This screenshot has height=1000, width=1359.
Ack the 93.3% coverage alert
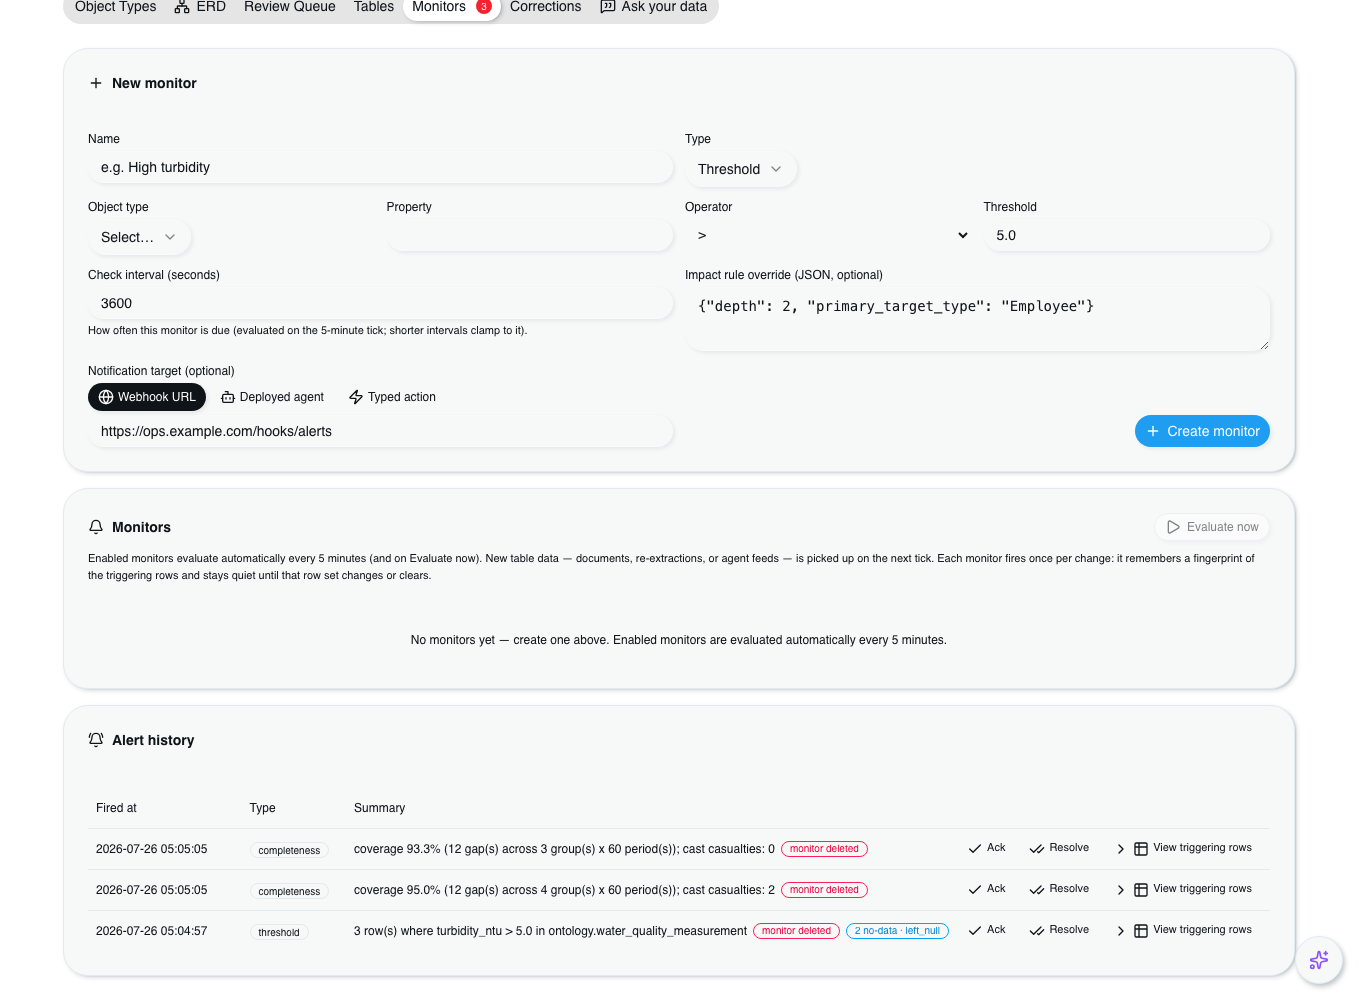point(987,848)
